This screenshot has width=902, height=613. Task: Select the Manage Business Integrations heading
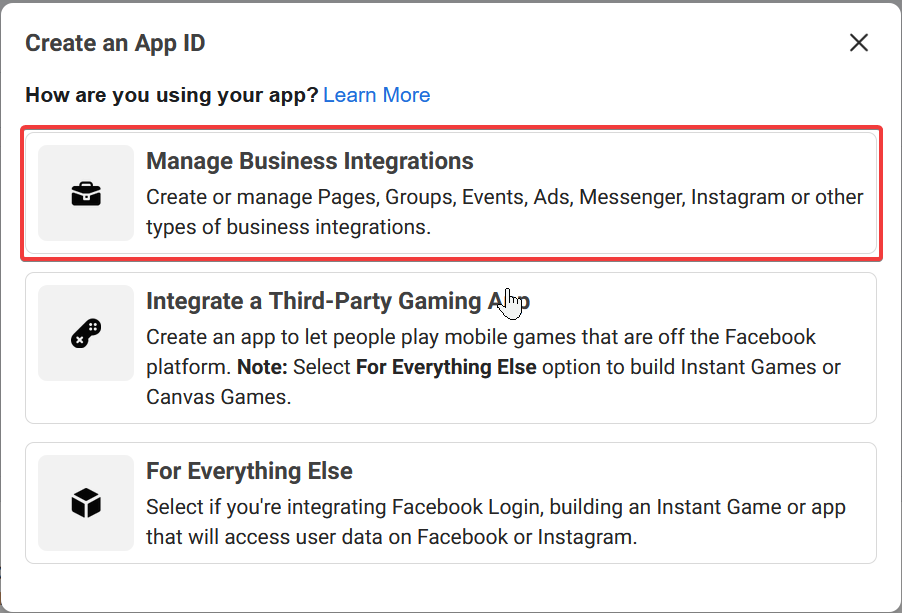(309, 161)
